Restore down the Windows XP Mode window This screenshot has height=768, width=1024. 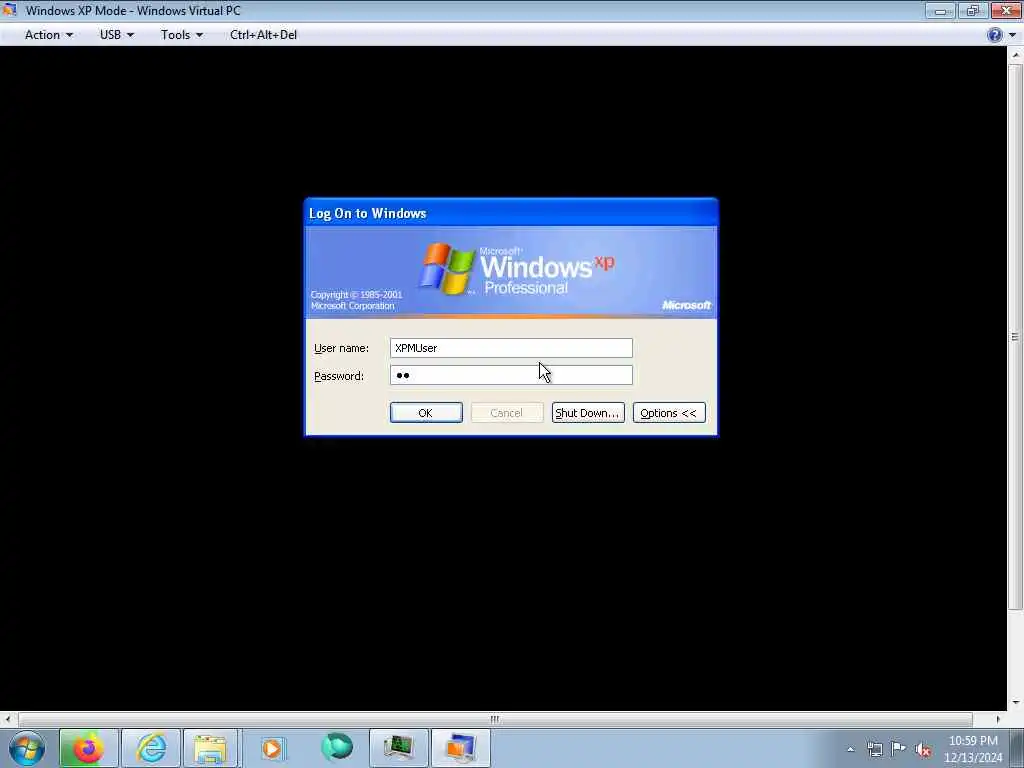click(x=972, y=10)
